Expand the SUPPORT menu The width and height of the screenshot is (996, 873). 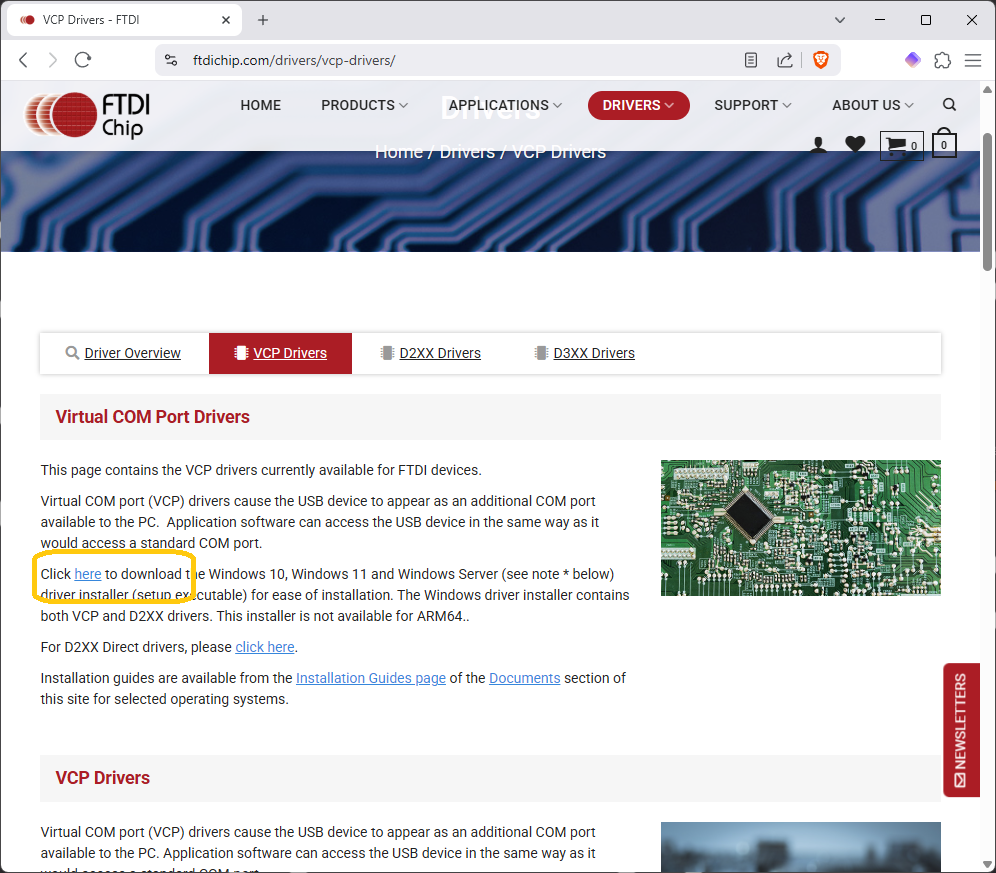(x=753, y=105)
